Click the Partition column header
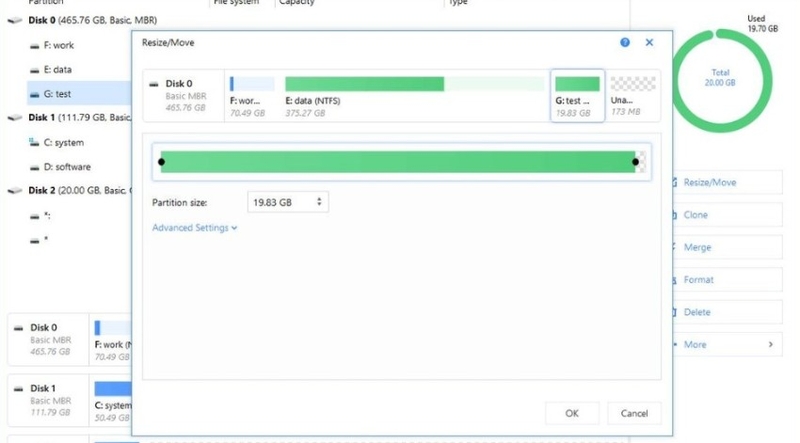This screenshot has height=443, width=800. point(45,3)
